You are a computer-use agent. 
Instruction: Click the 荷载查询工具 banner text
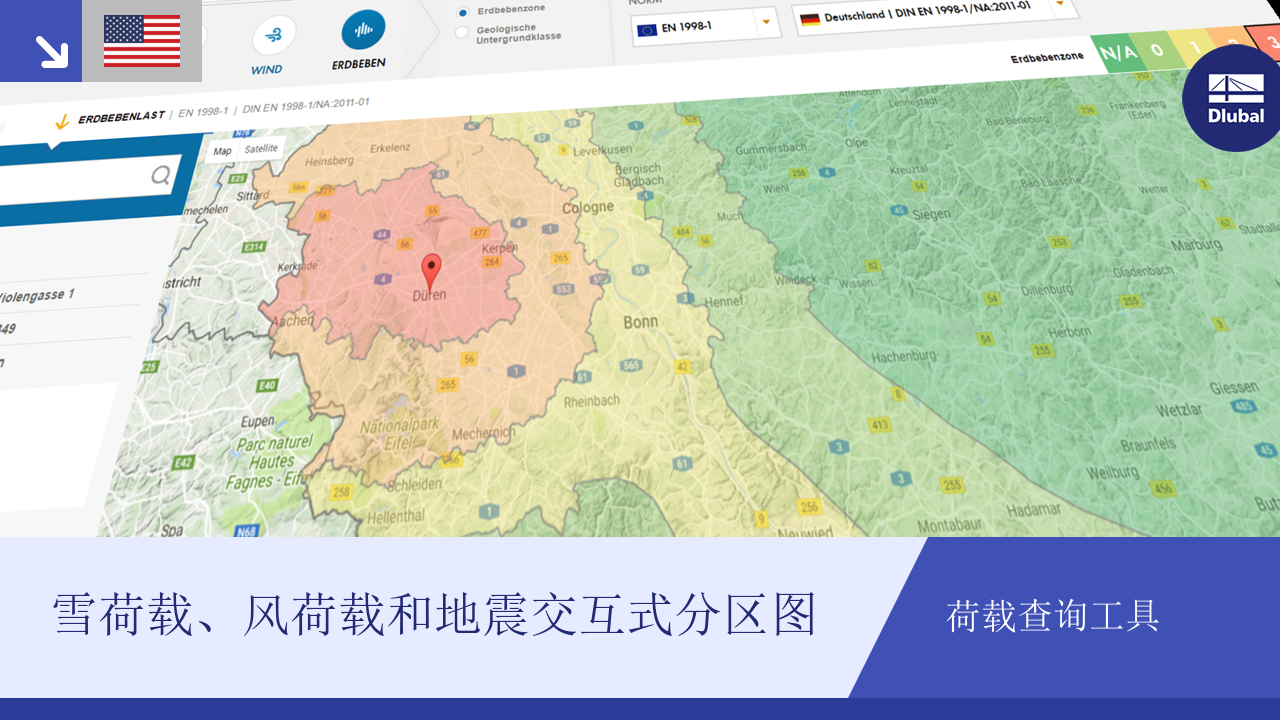pyautogui.click(x=1052, y=616)
